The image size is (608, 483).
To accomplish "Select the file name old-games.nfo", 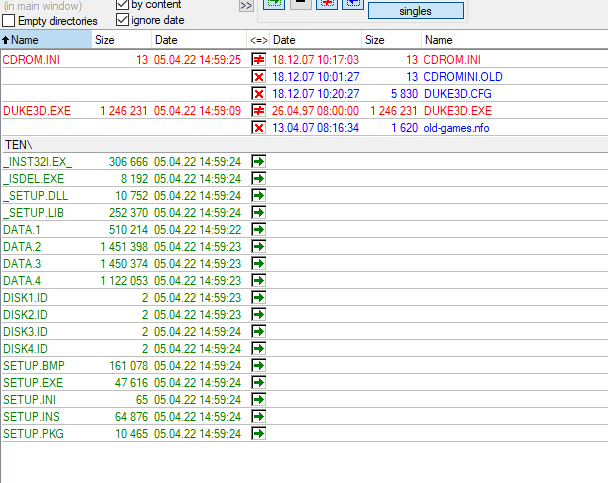I will (456, 128).
